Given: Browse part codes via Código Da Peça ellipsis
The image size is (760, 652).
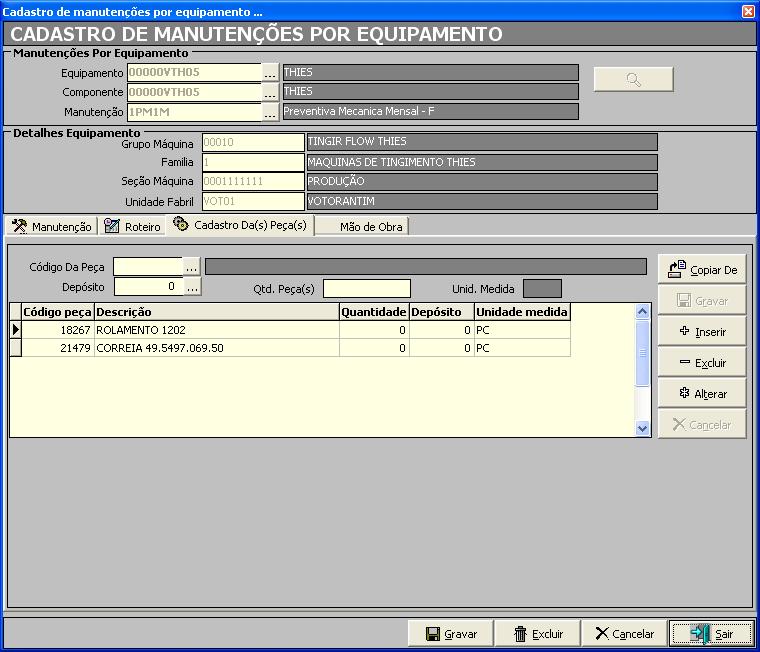Looking at the screenshot, I should [192, 266].
